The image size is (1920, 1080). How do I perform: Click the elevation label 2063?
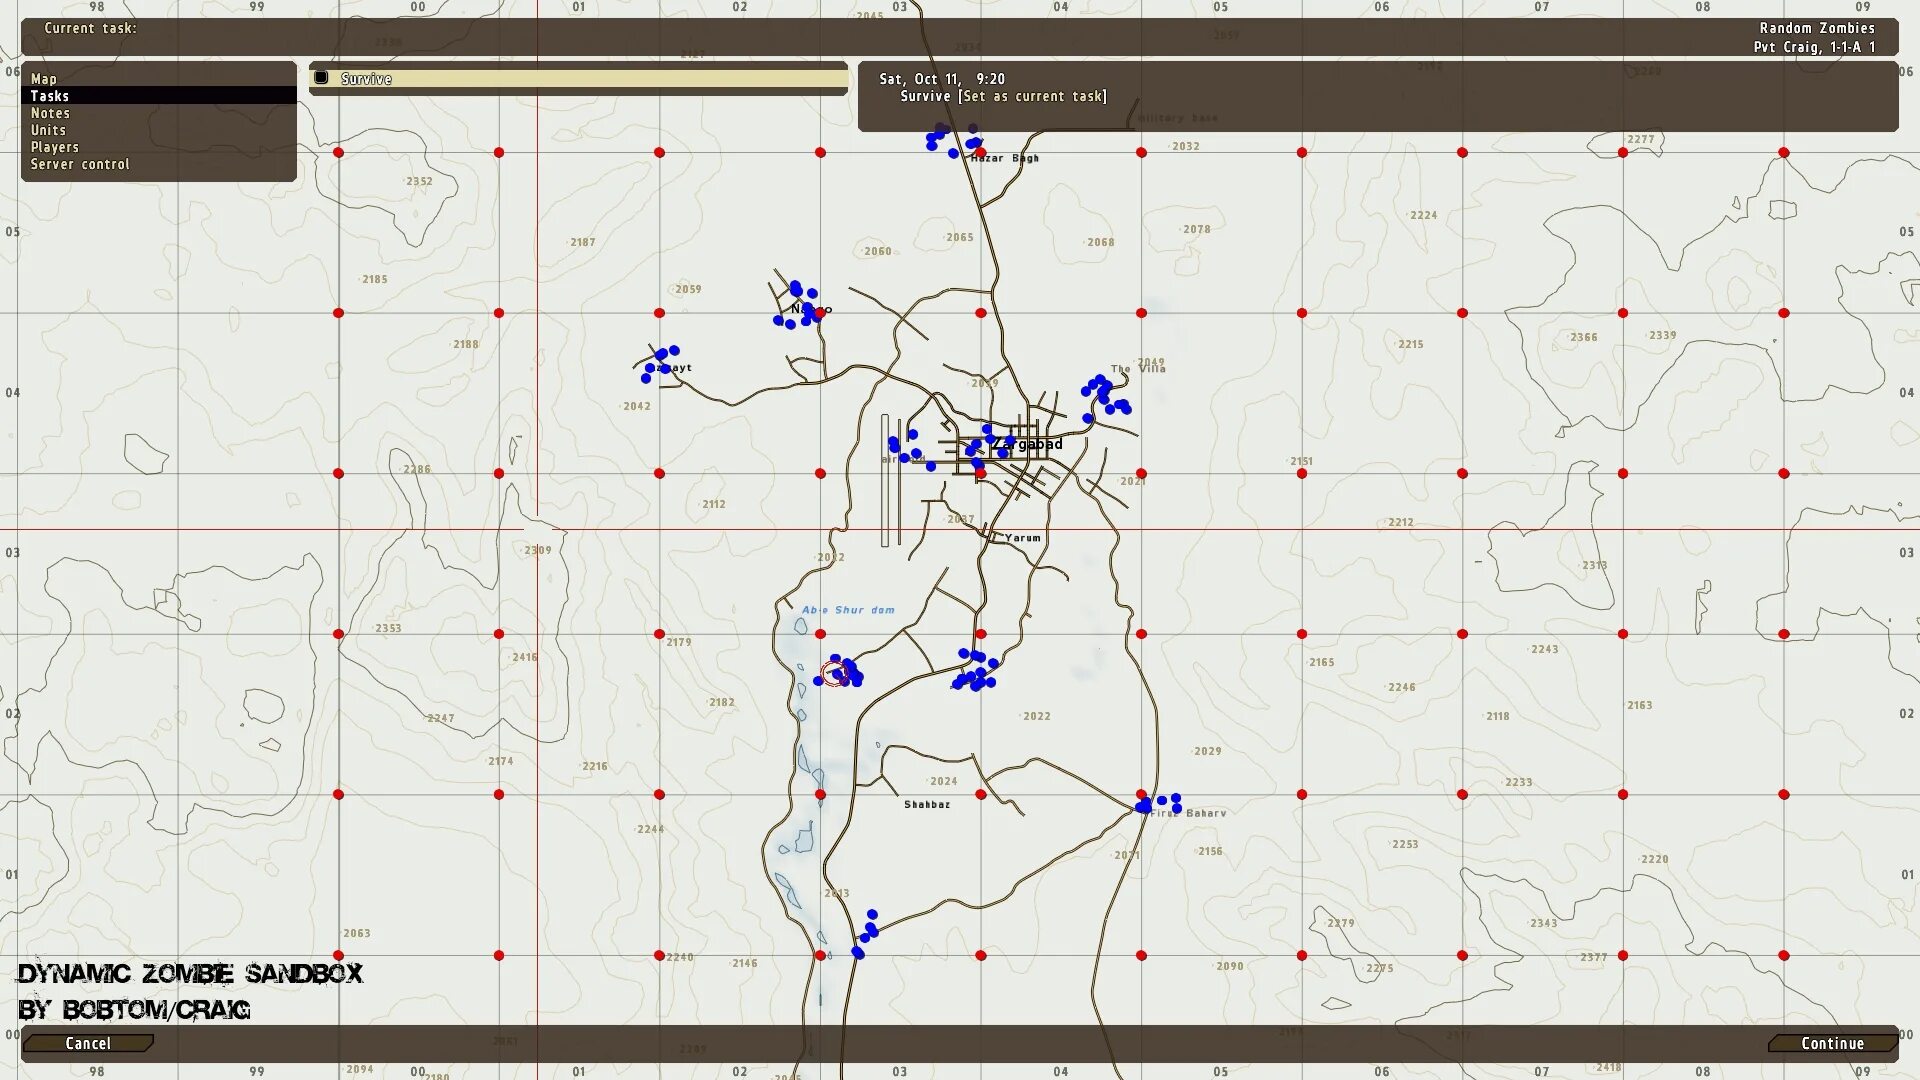(356, 934)
